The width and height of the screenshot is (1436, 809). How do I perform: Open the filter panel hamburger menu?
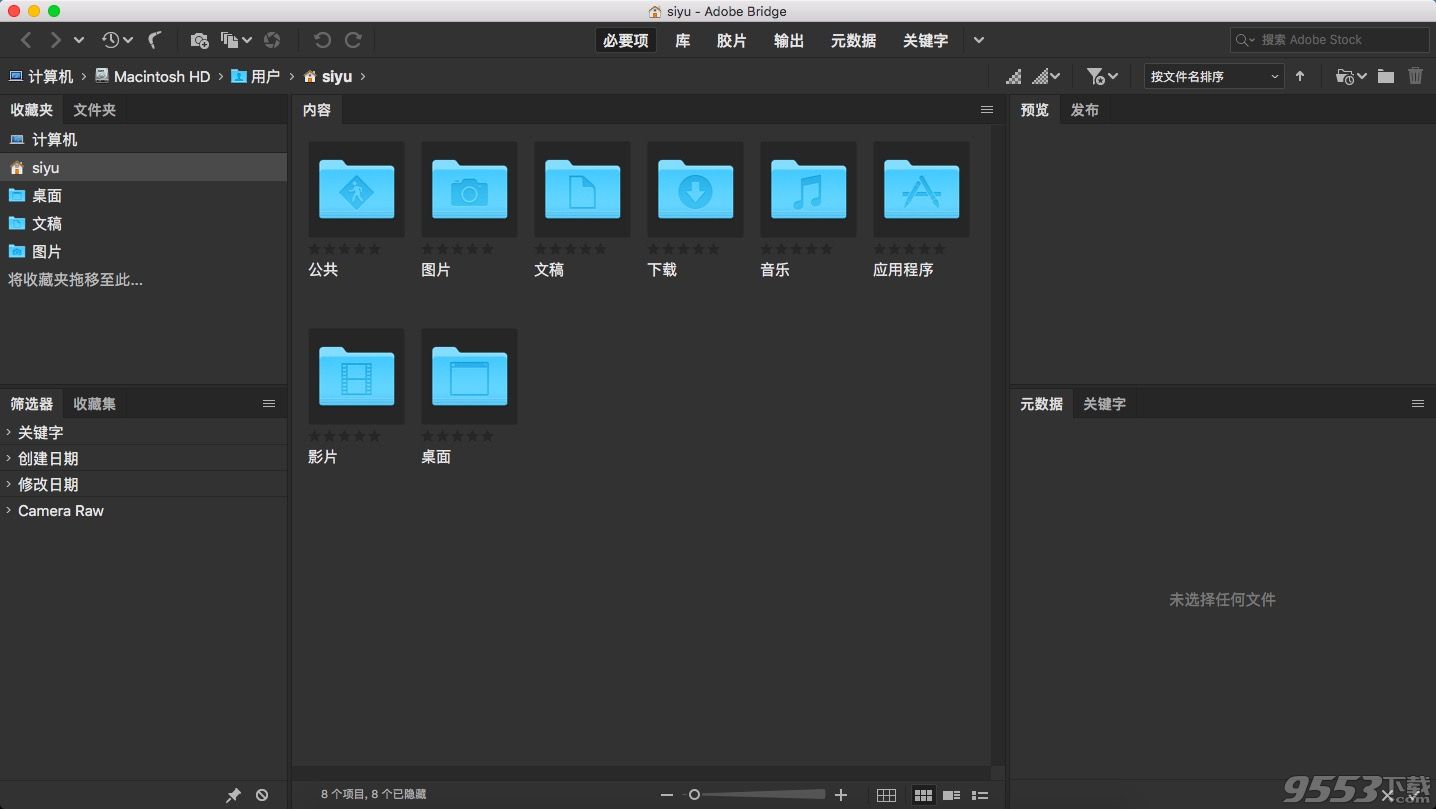point(269,404)
